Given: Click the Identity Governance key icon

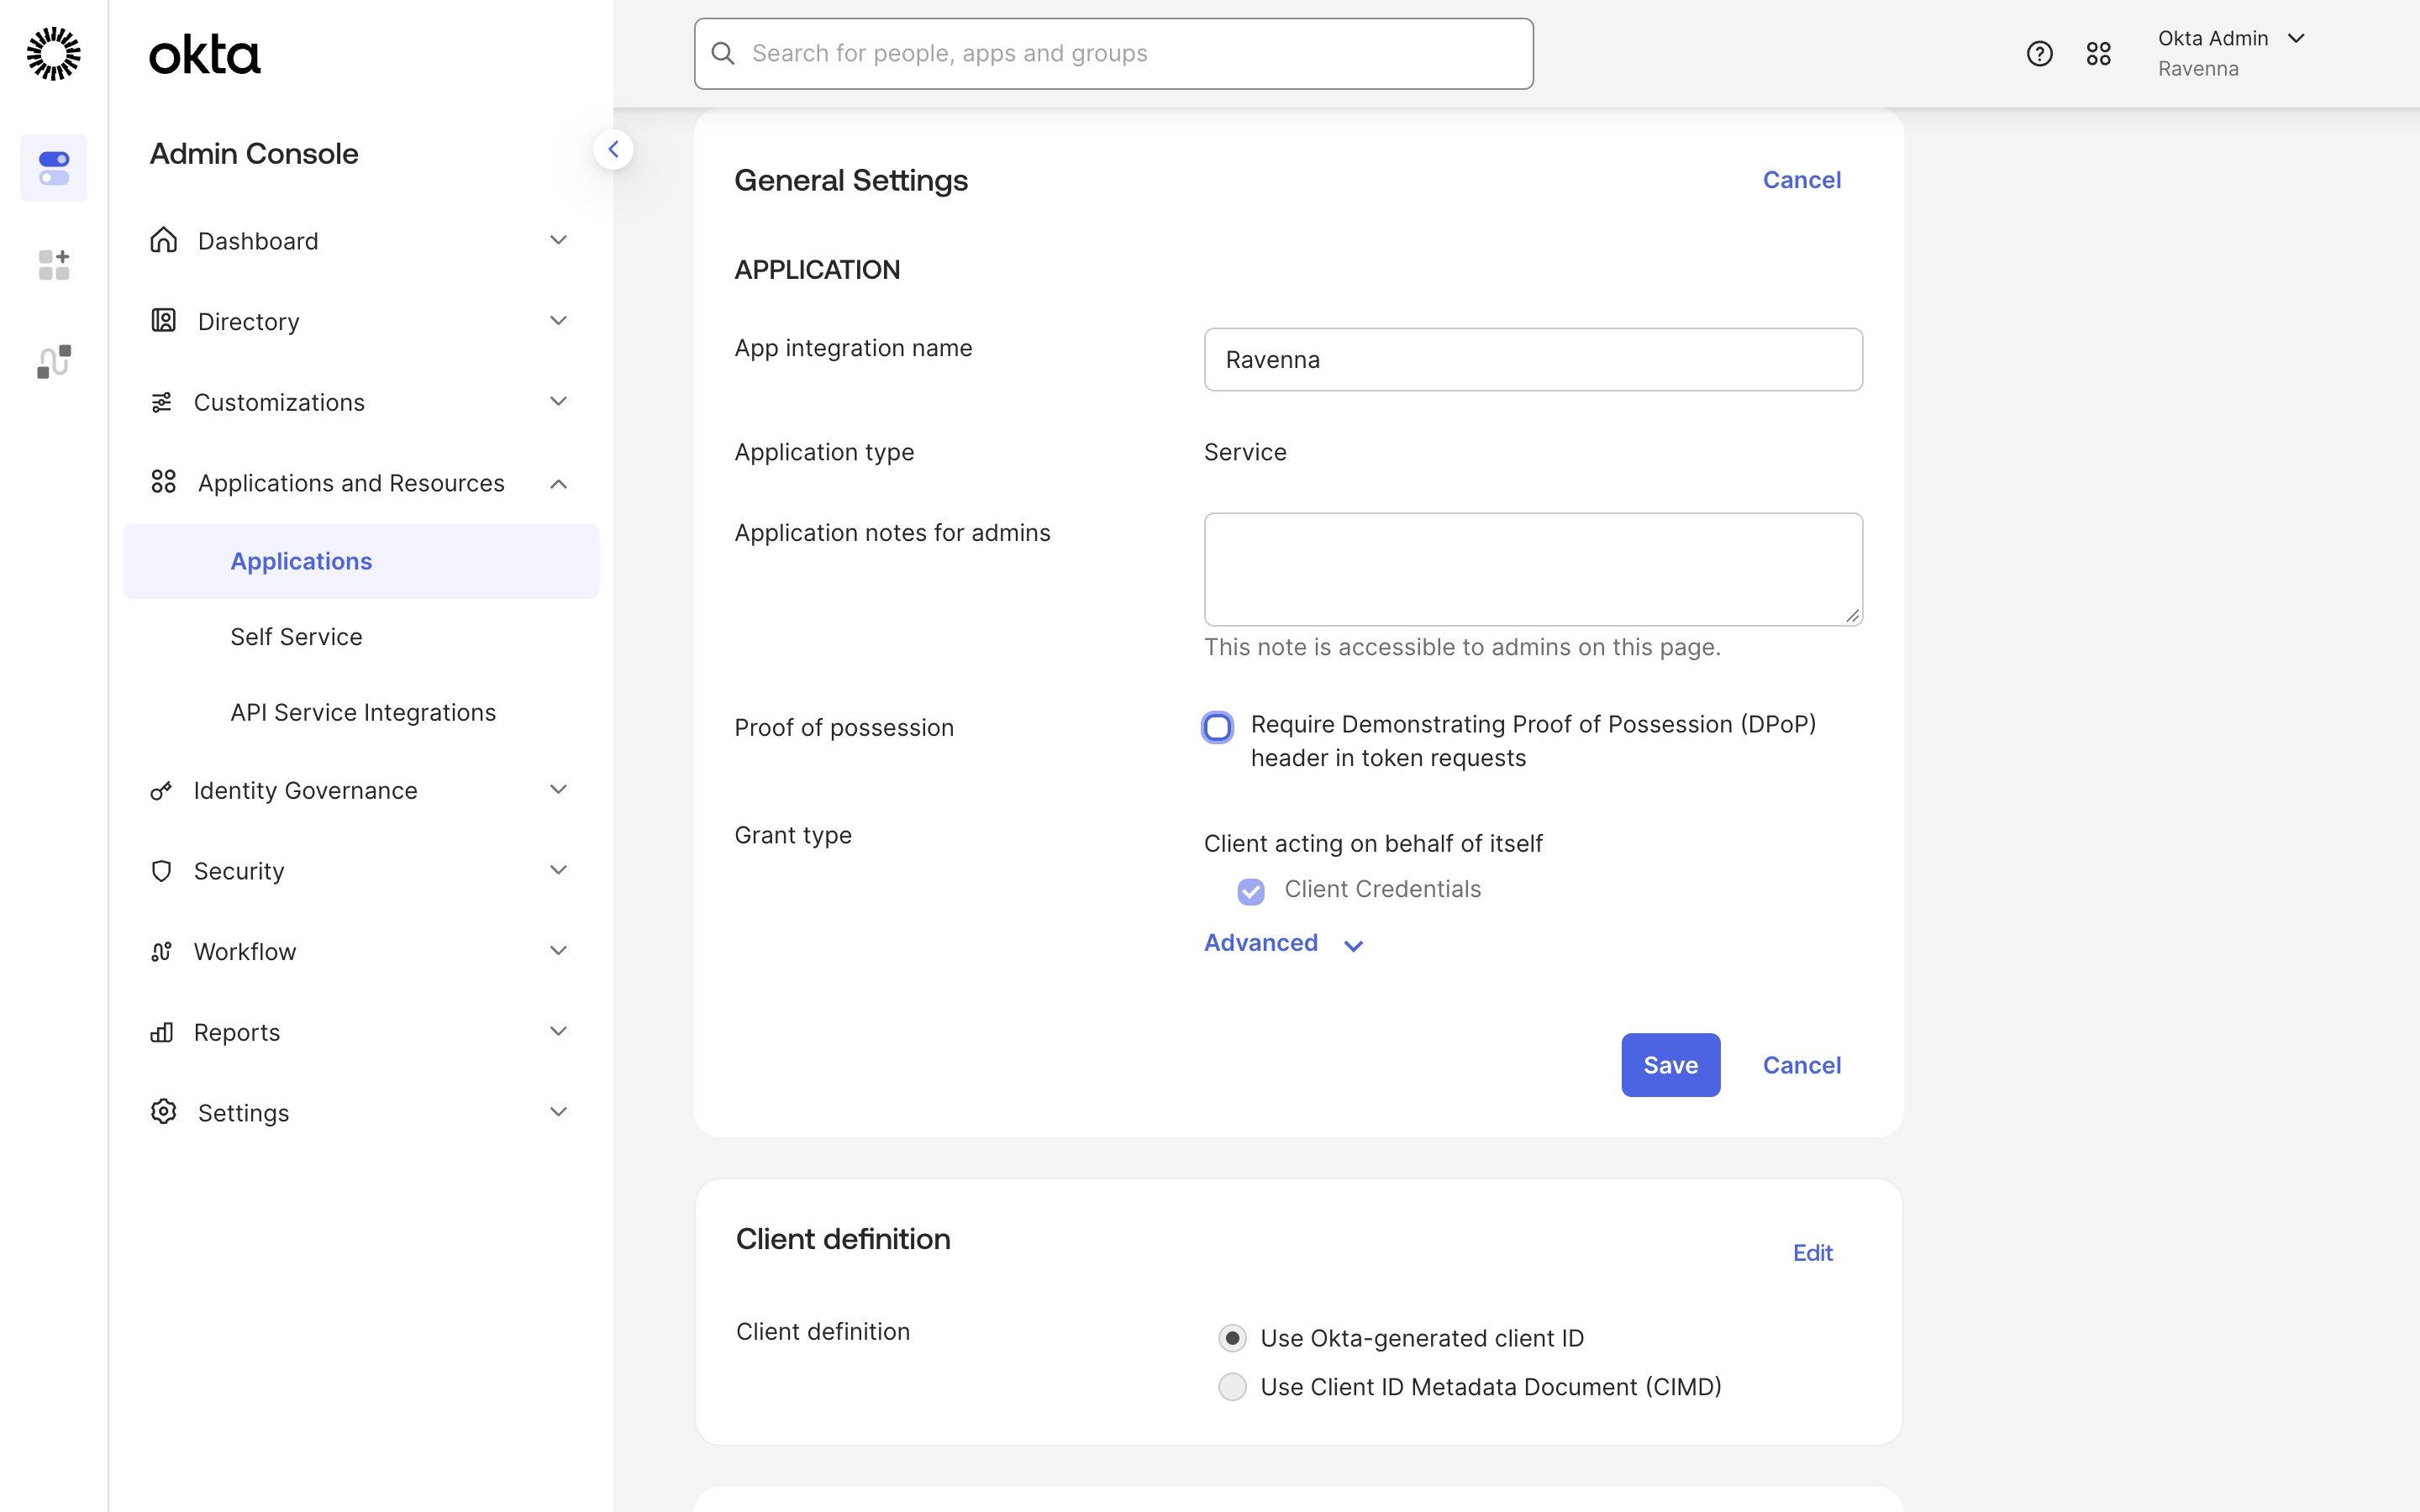Looking at the screenshot, I should pos(161,791).
